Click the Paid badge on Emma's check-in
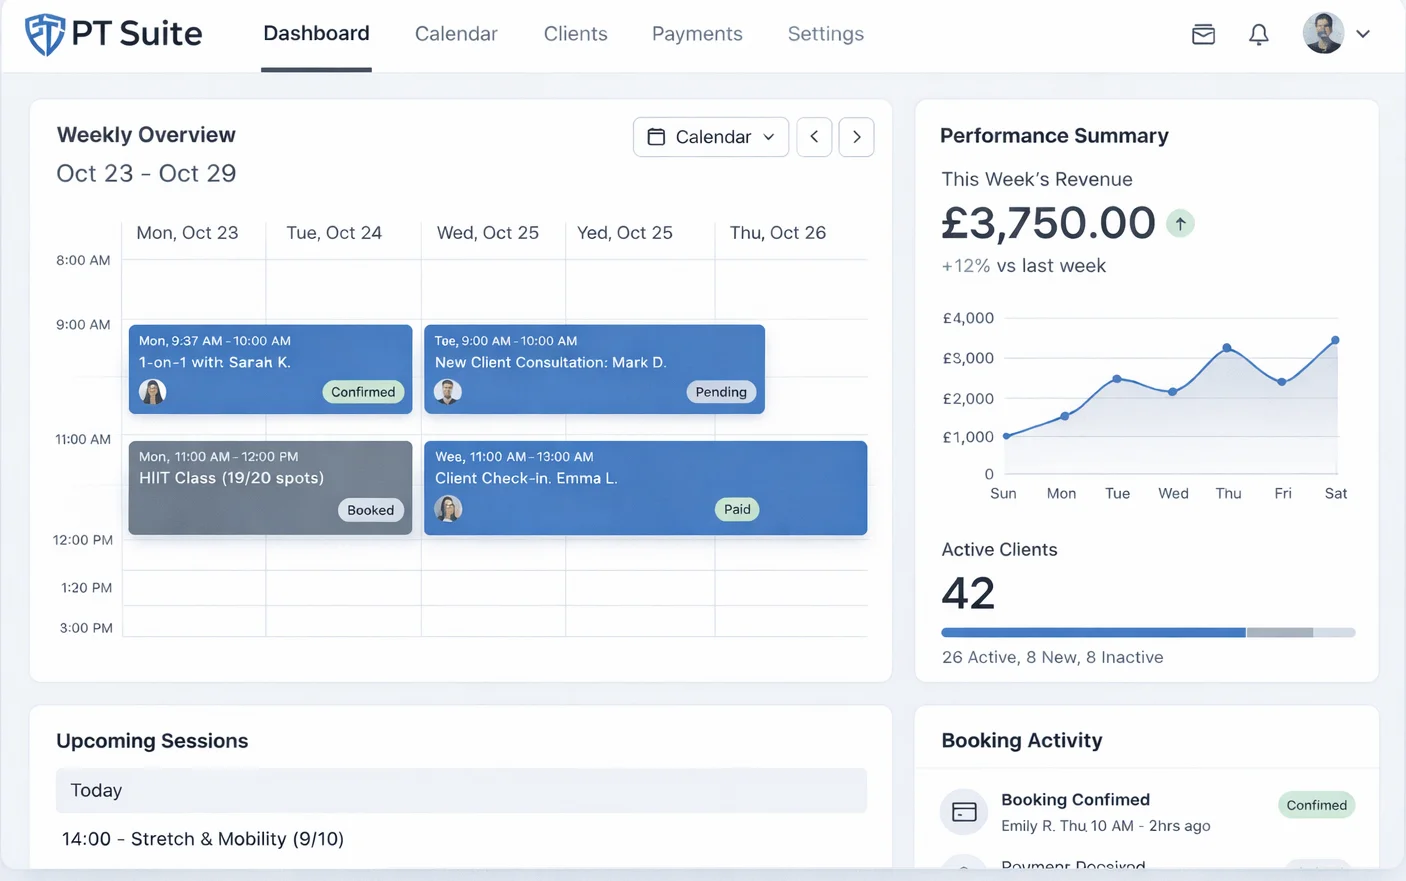The image size is (1406, 881). pos(737,509)
